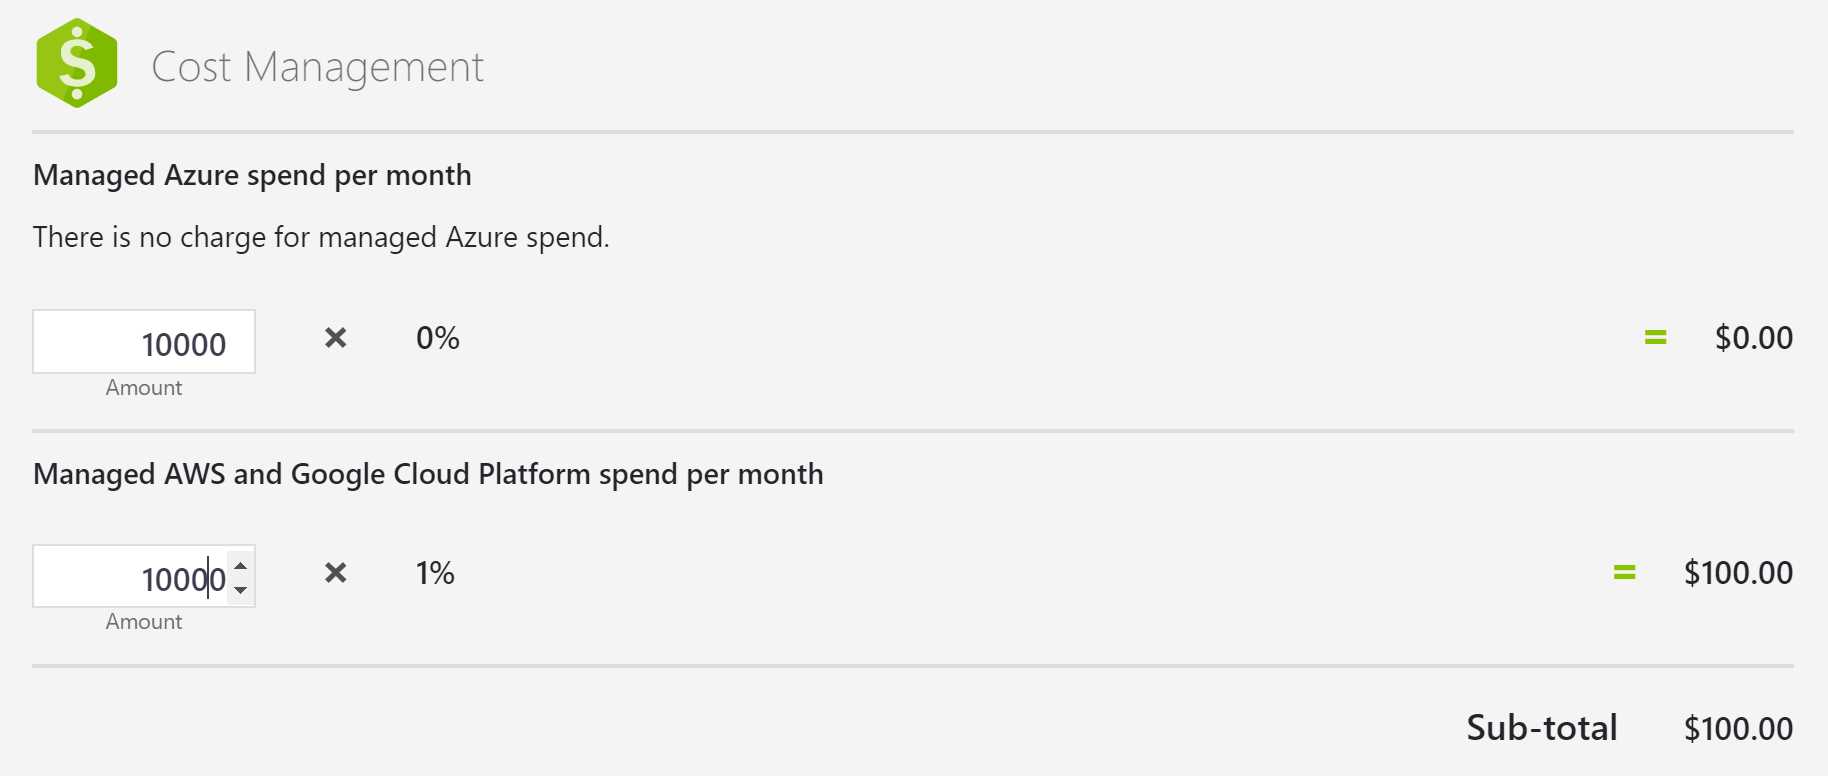Image resolution: width=1828 pixels, height=776 pixels.
Task: Click the Managed AWS and Google Cloud heading
Action: click(x=428, y=474)
